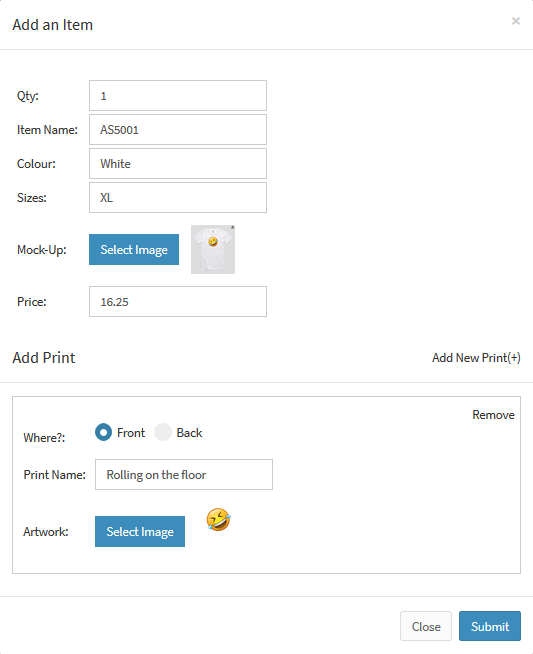Screen dimensions: 533x654
Task: Click the Add Print heading text
Action: tap(44, 358)
